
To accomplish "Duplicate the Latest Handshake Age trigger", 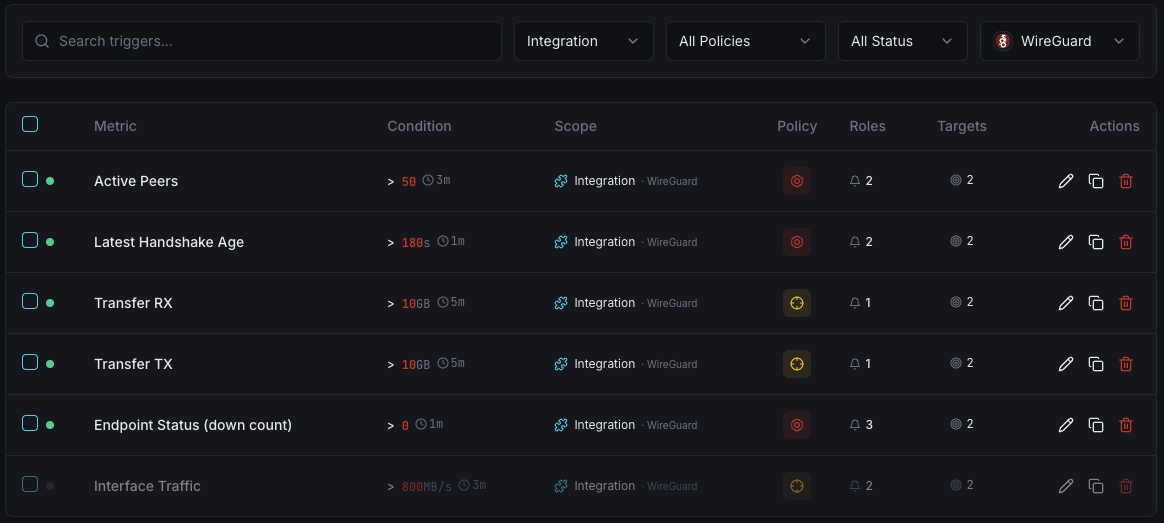I will 1096,242.
